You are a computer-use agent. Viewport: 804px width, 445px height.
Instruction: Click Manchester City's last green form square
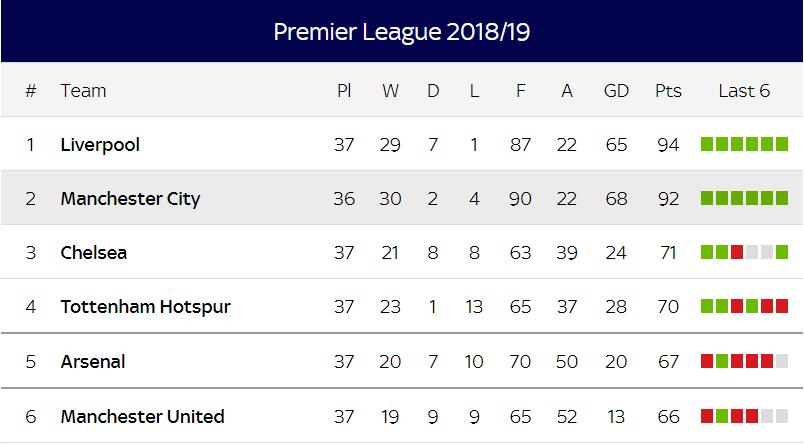coord(782,198)
